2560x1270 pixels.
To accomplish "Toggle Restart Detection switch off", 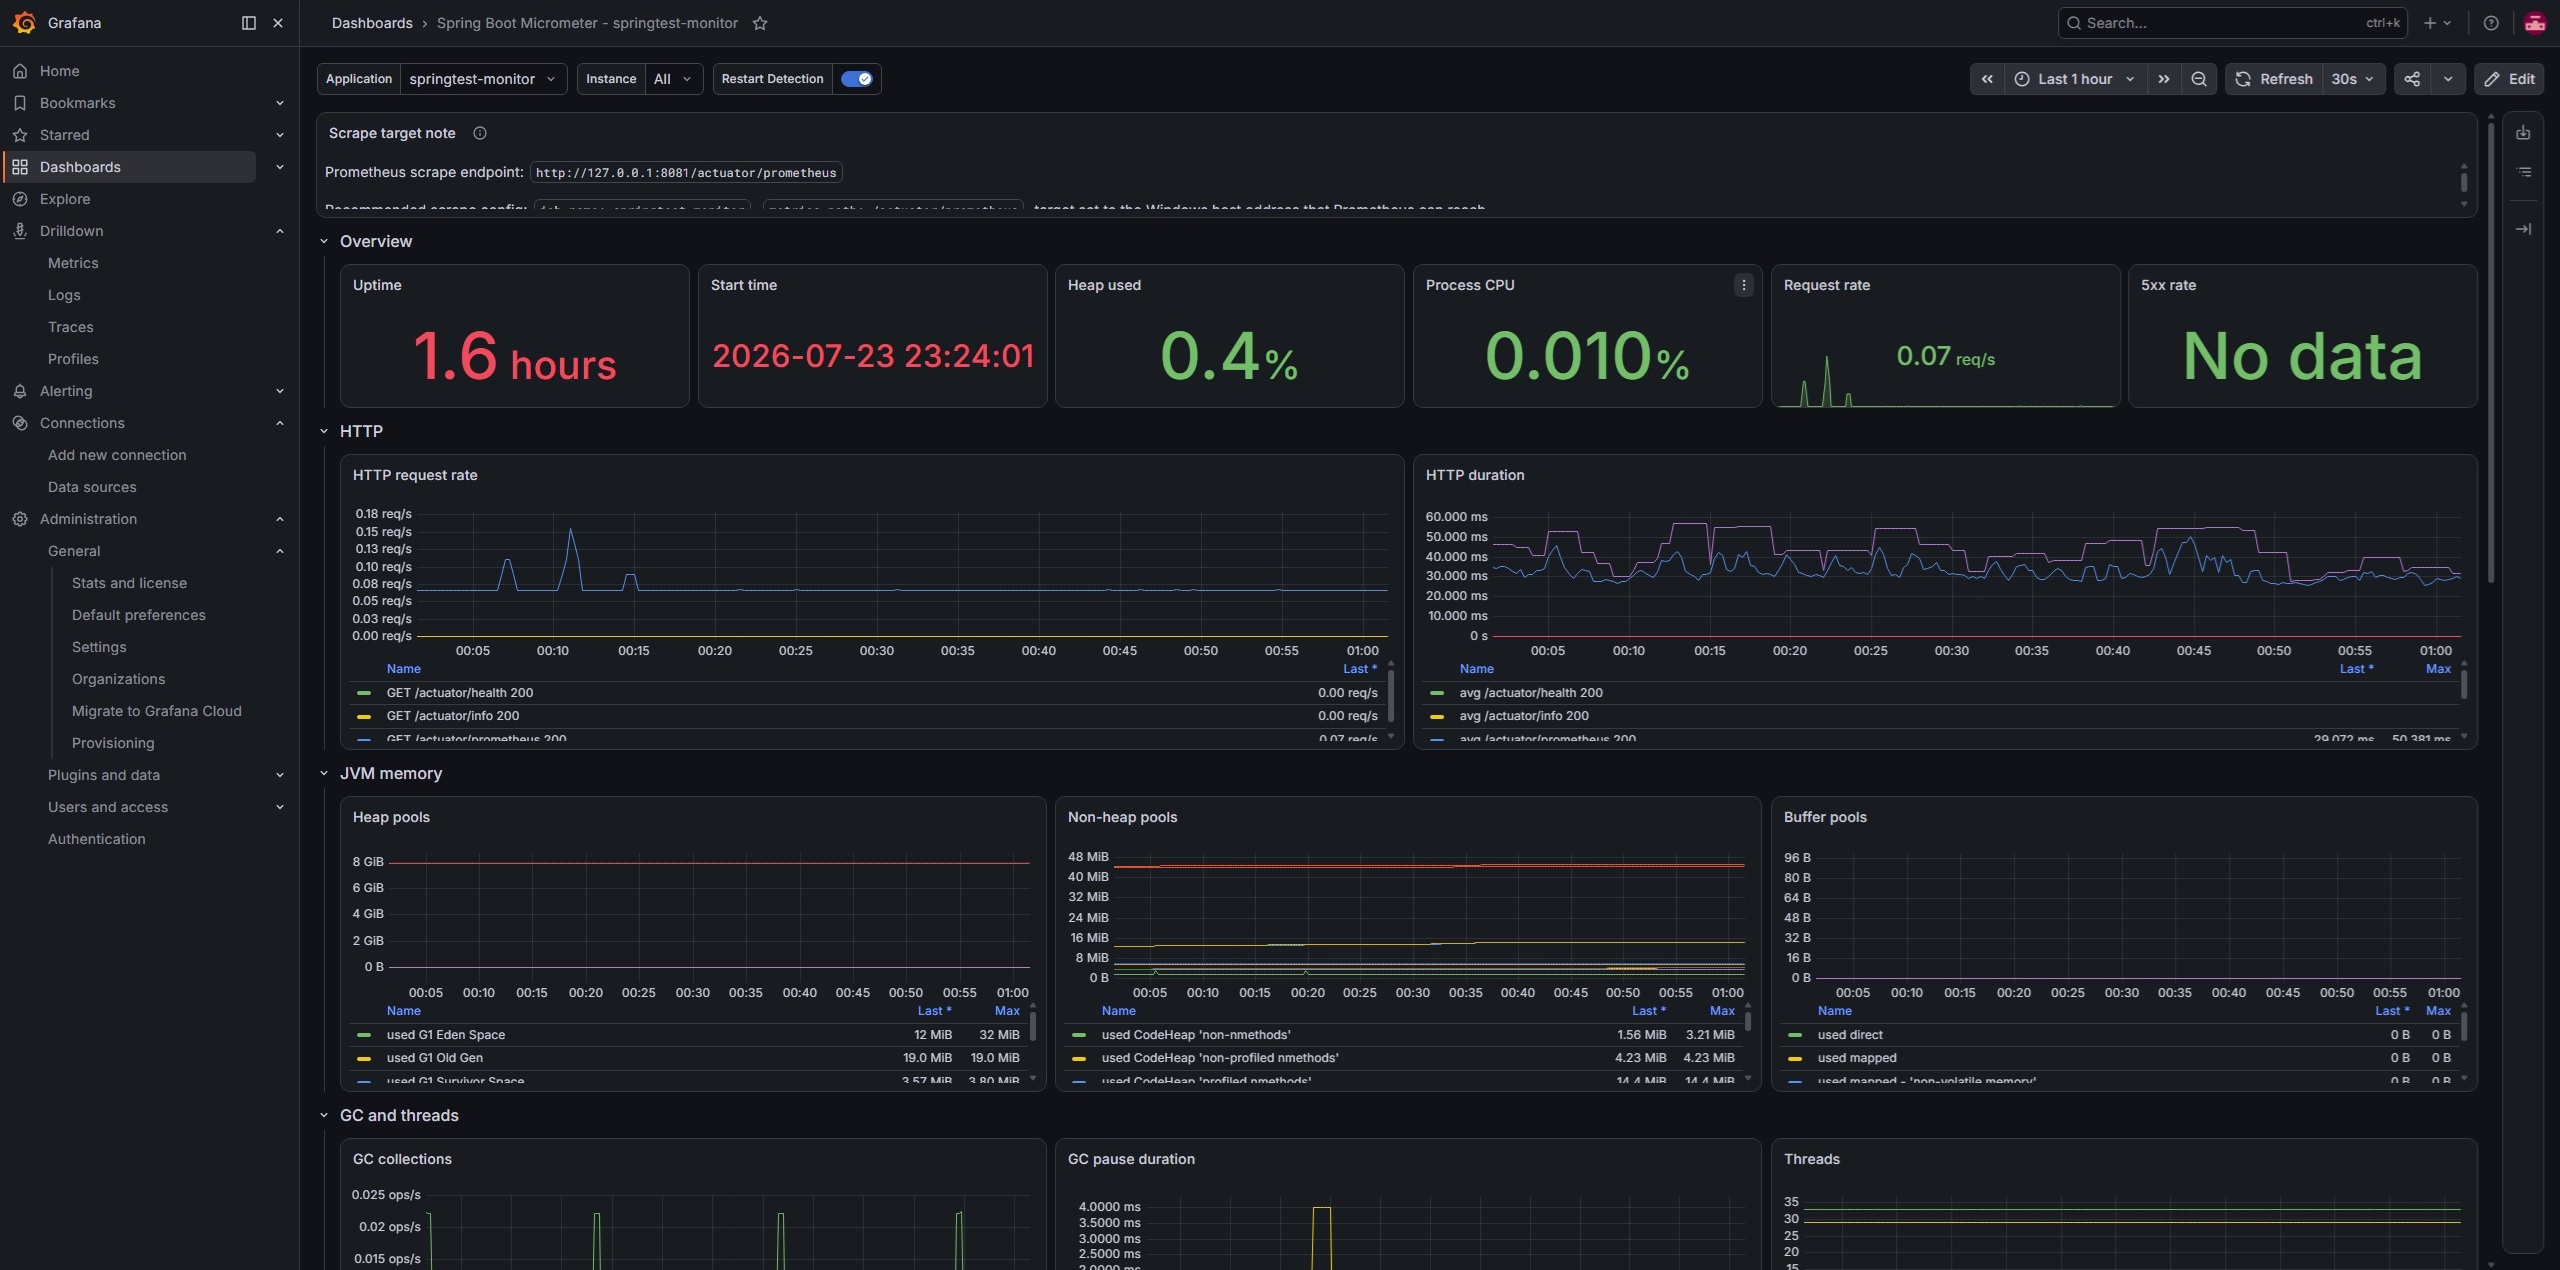I will pos(857,79).
